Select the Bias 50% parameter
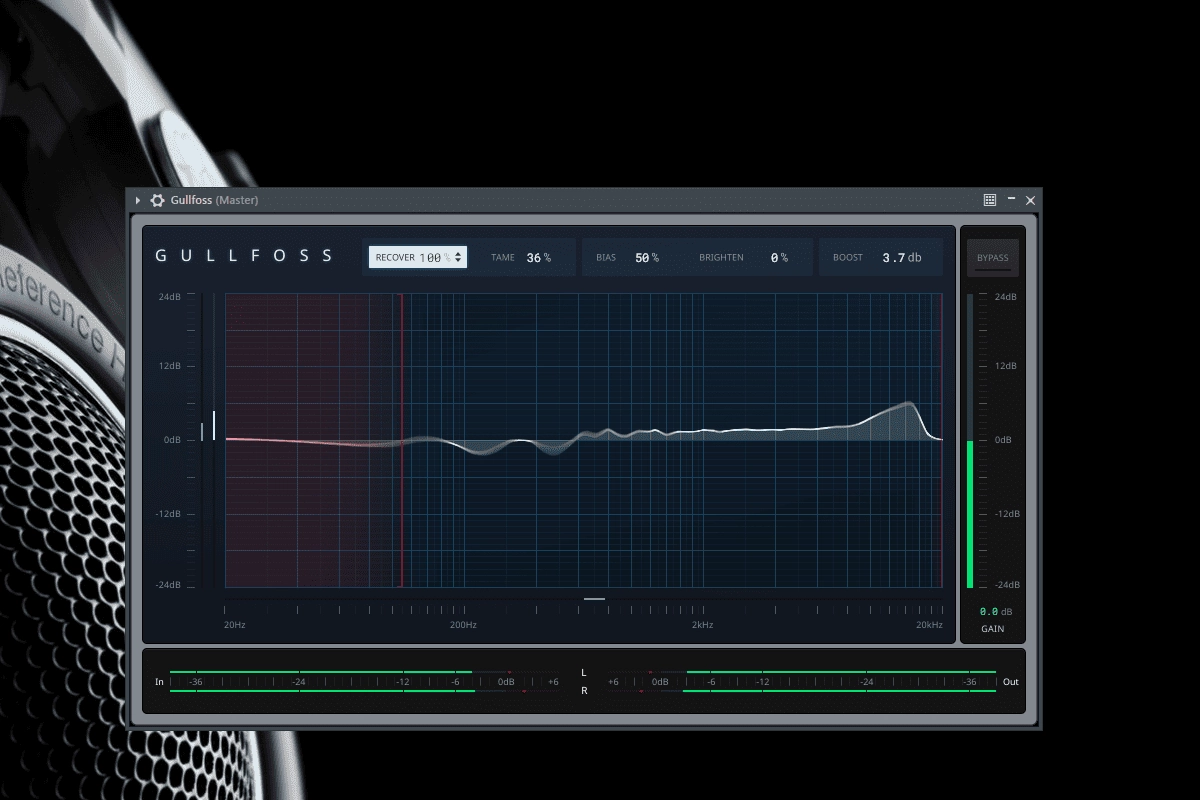Screen dimensions: 1200x800 [629, 257]
